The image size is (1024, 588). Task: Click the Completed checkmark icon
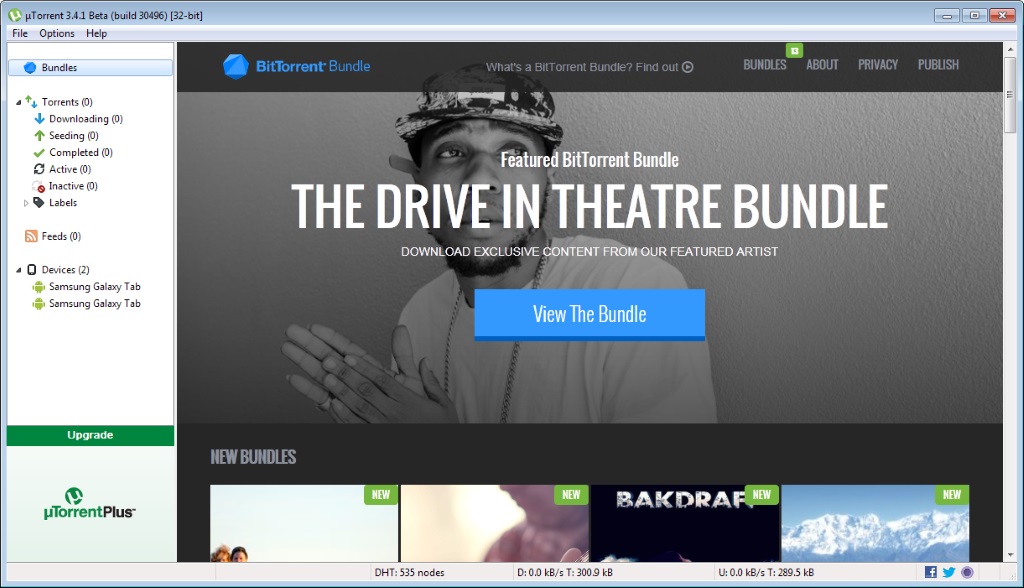coord(39,152)
